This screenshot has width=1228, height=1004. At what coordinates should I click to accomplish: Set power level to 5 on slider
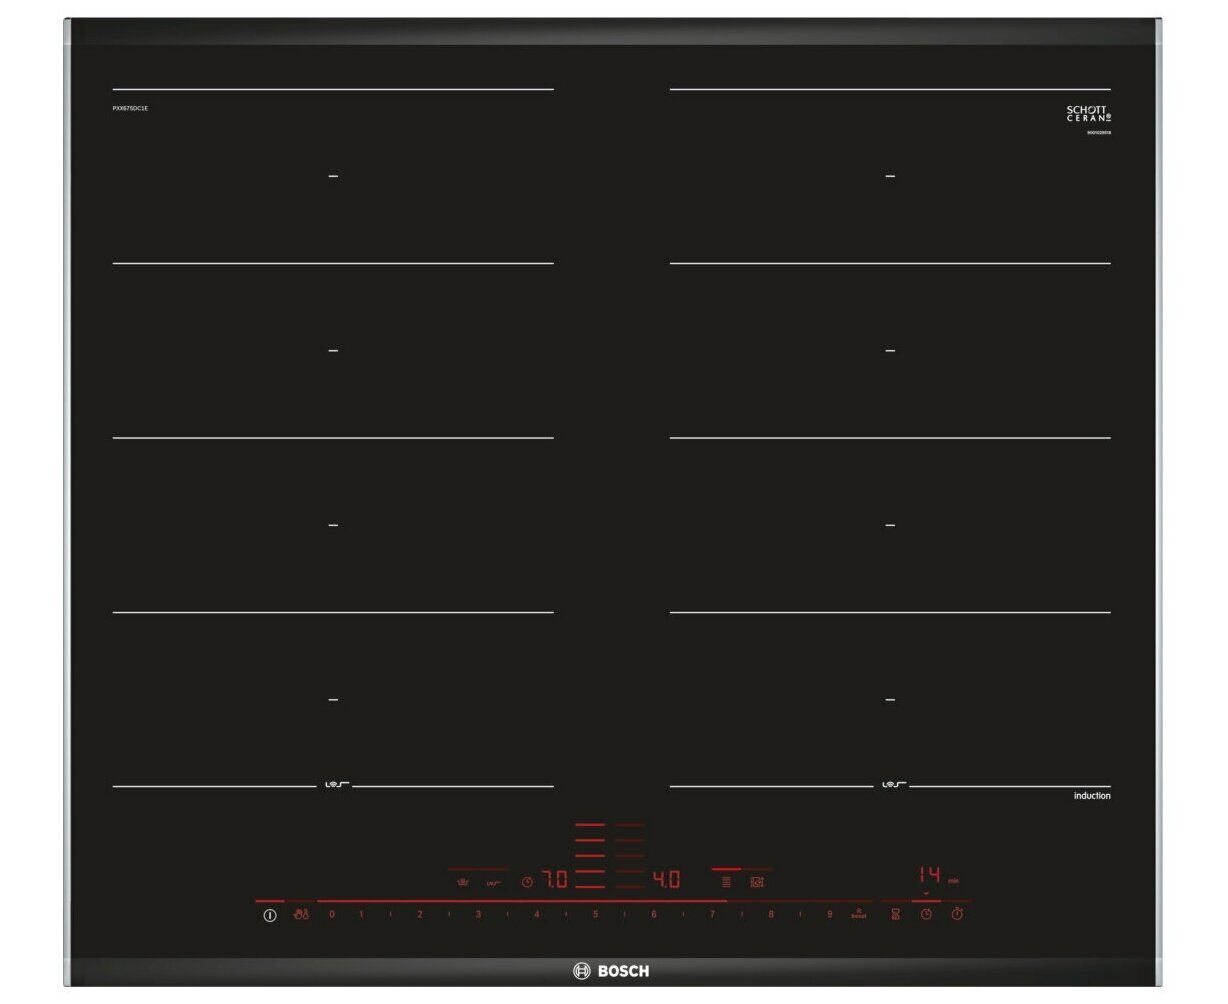tap(595, 914)
